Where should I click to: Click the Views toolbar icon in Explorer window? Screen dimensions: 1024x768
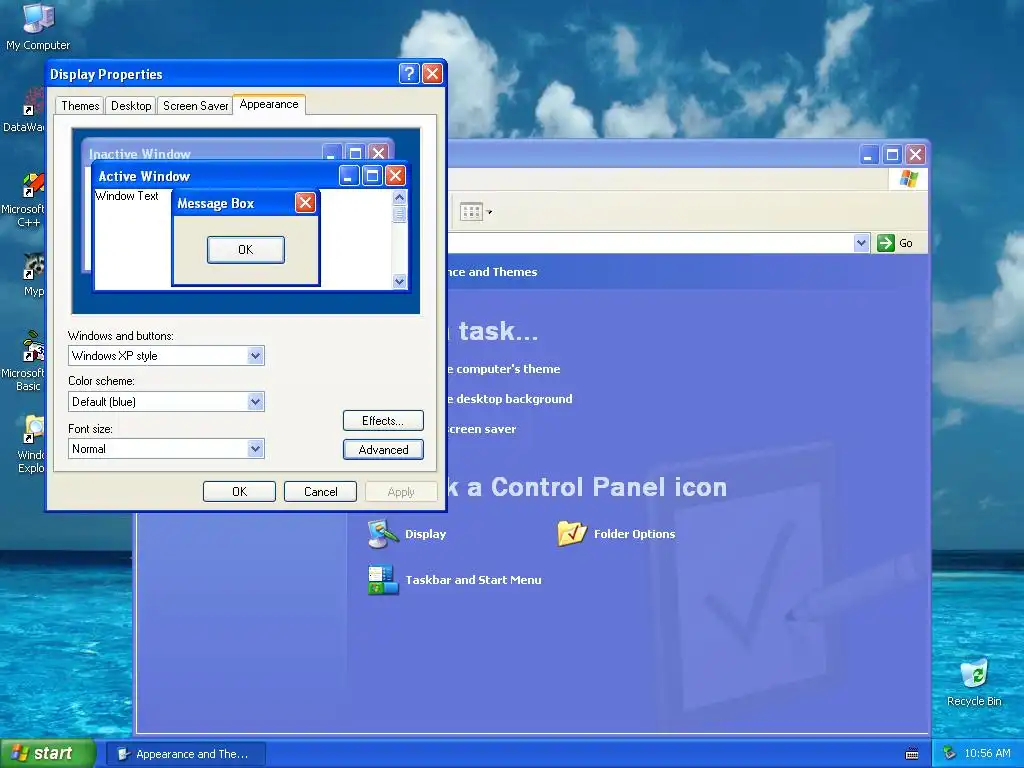[x=471, y=212]
